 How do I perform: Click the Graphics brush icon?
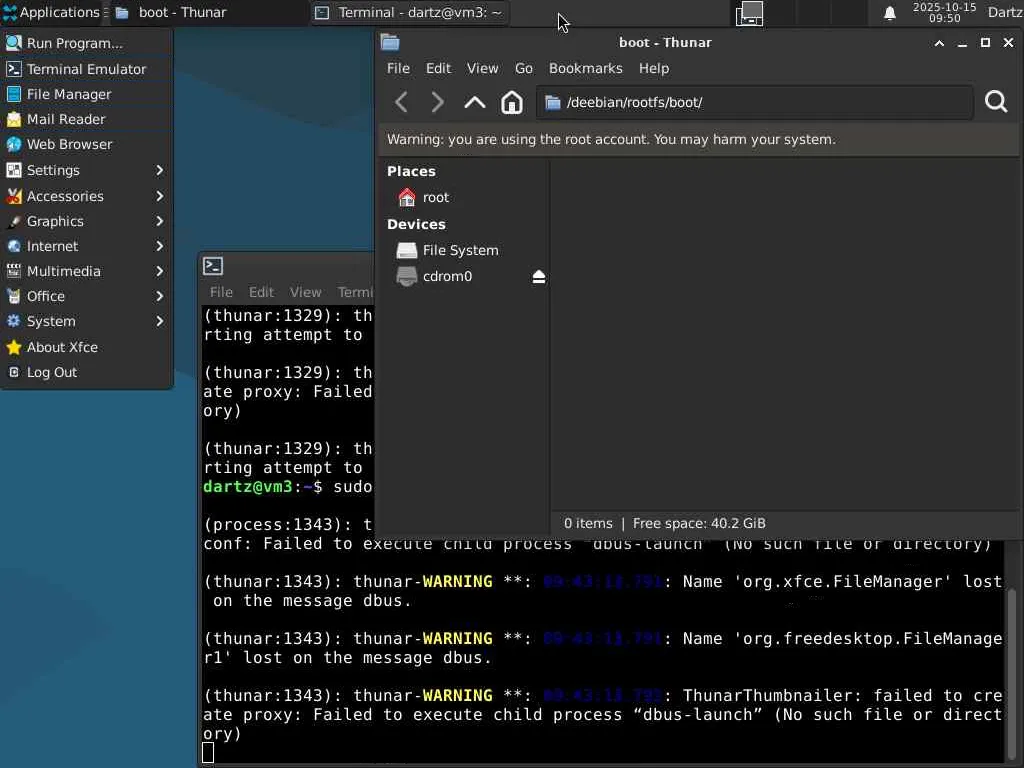point(14,221)
